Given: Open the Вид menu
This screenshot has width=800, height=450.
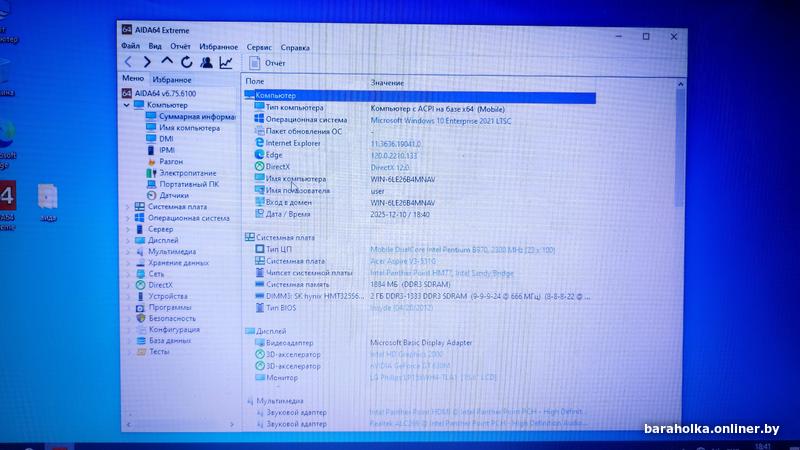Looking at the screenshot, I should tap(155, 46).
